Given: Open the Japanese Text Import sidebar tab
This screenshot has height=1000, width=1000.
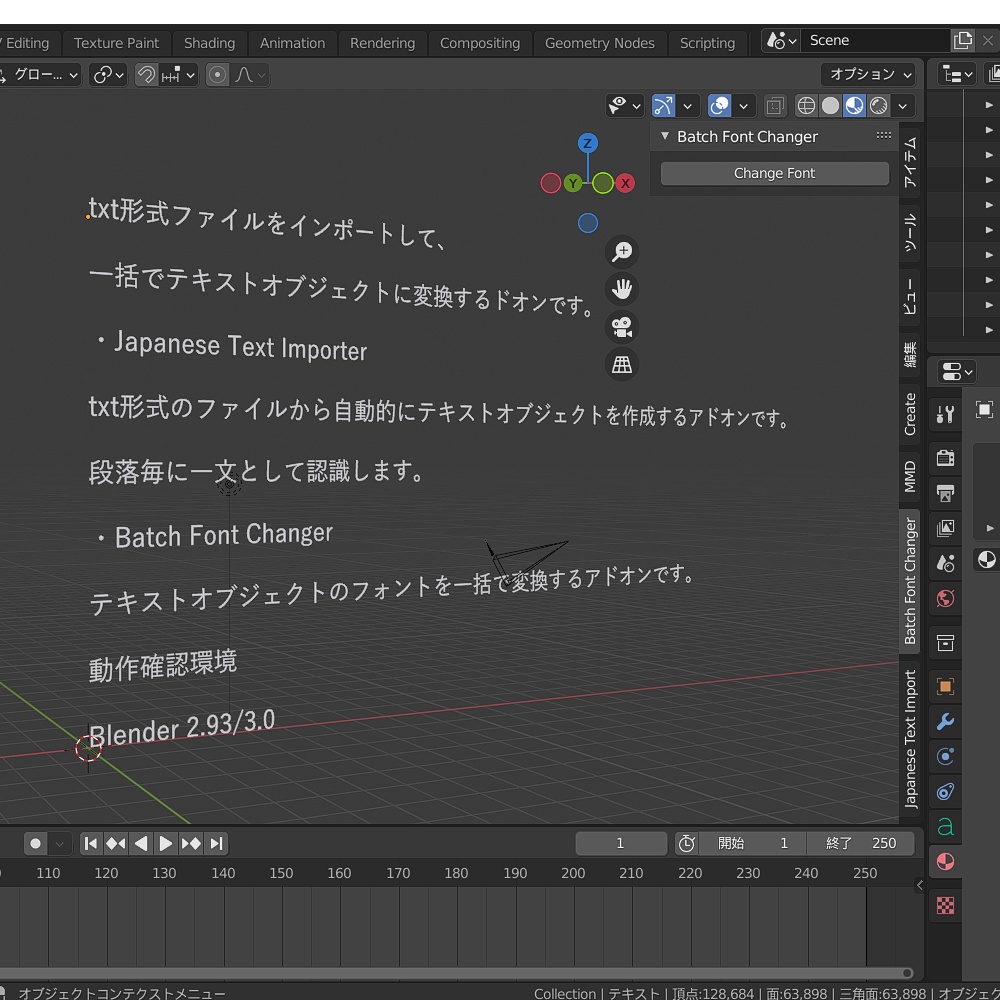Looking at the screenshot, I should (x=910, y=728).
